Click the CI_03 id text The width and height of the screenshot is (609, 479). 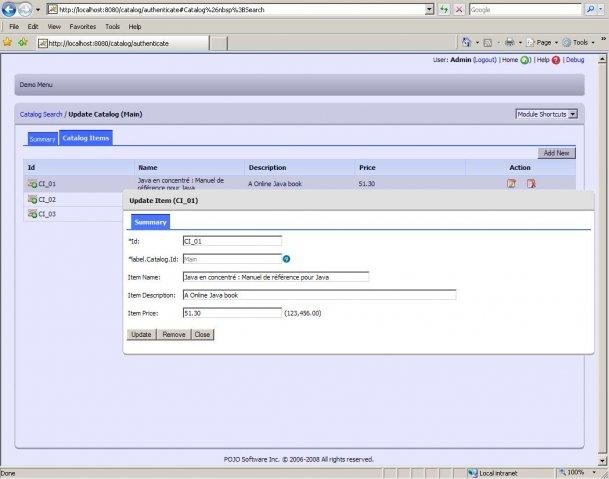click(x=47, y=214)
